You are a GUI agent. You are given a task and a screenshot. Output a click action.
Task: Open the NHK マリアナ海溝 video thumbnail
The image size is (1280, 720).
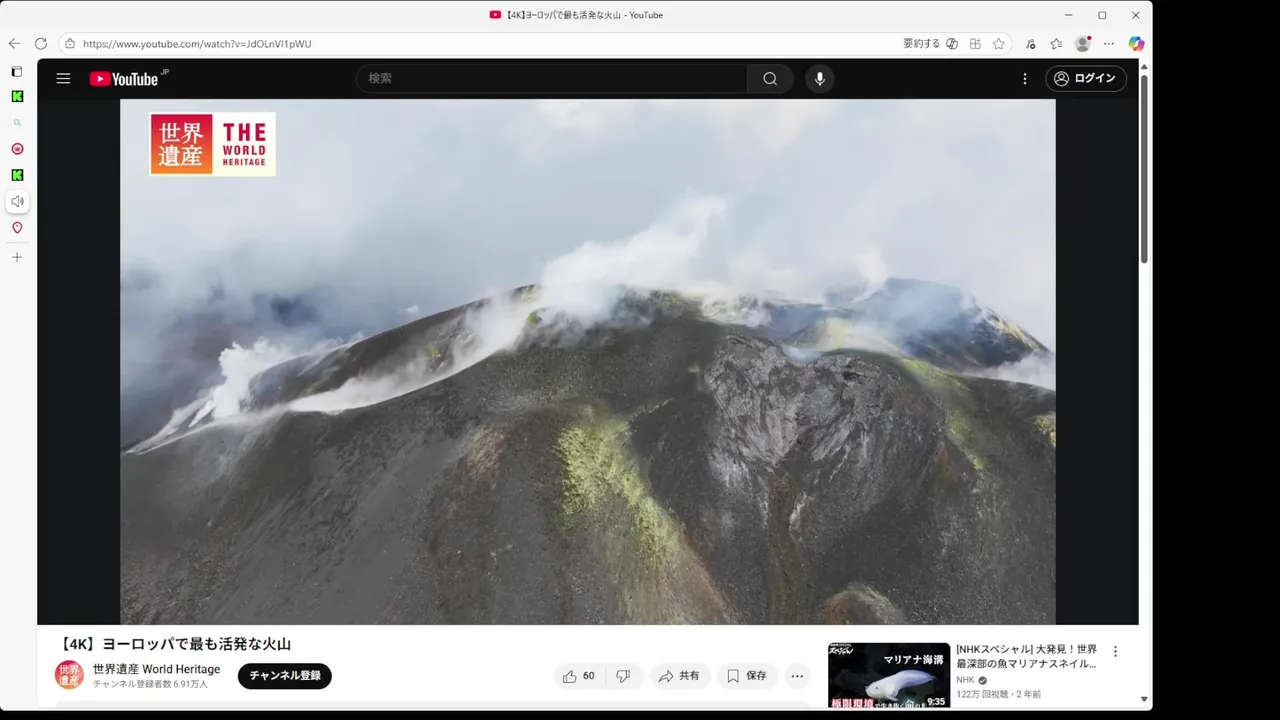[x=889, y=676]
